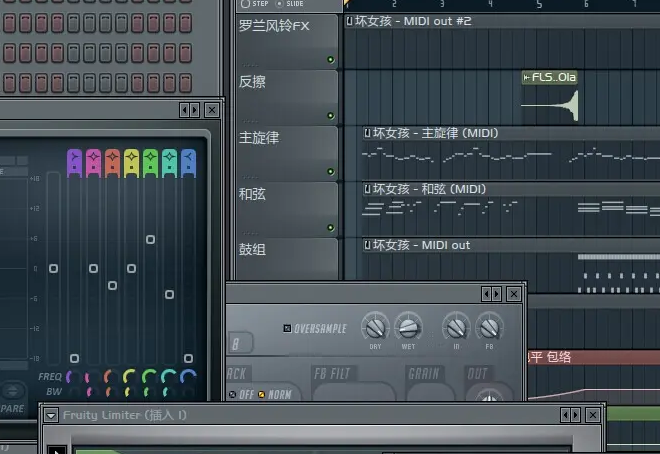The image size is (660, 454).
Task: Click the pink FREQ knob
Action: (x=92, y=377)
